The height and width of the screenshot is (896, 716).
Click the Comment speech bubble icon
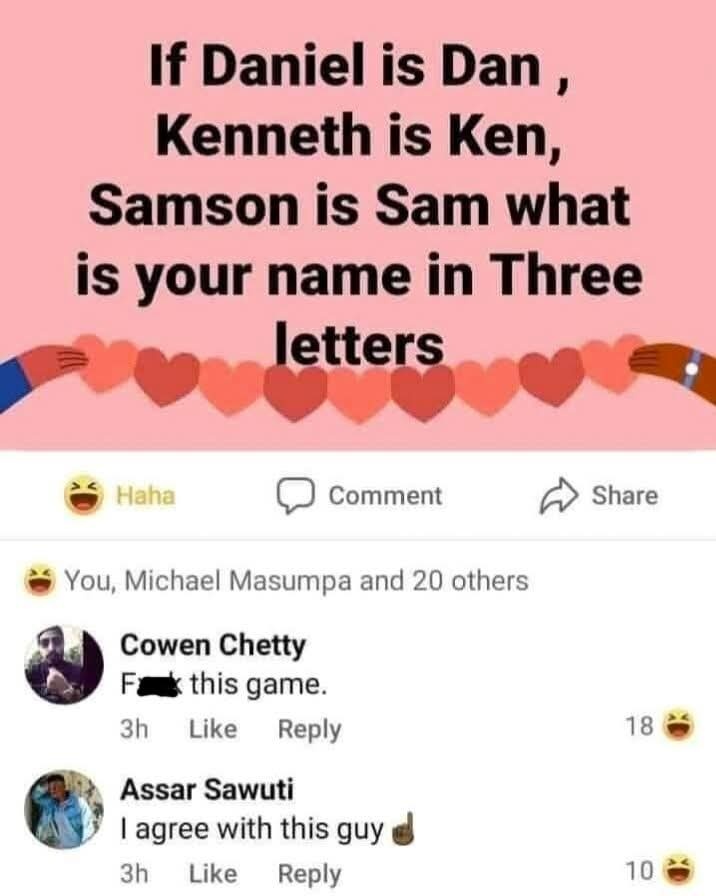tap(296, 496)
